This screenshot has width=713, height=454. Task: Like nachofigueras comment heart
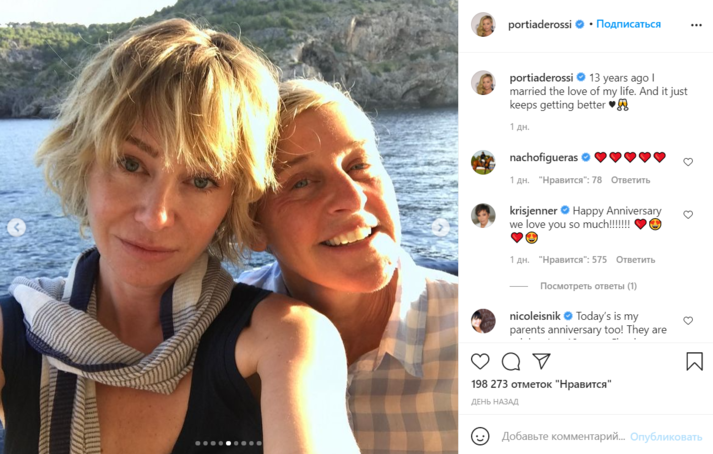[688, 162]
